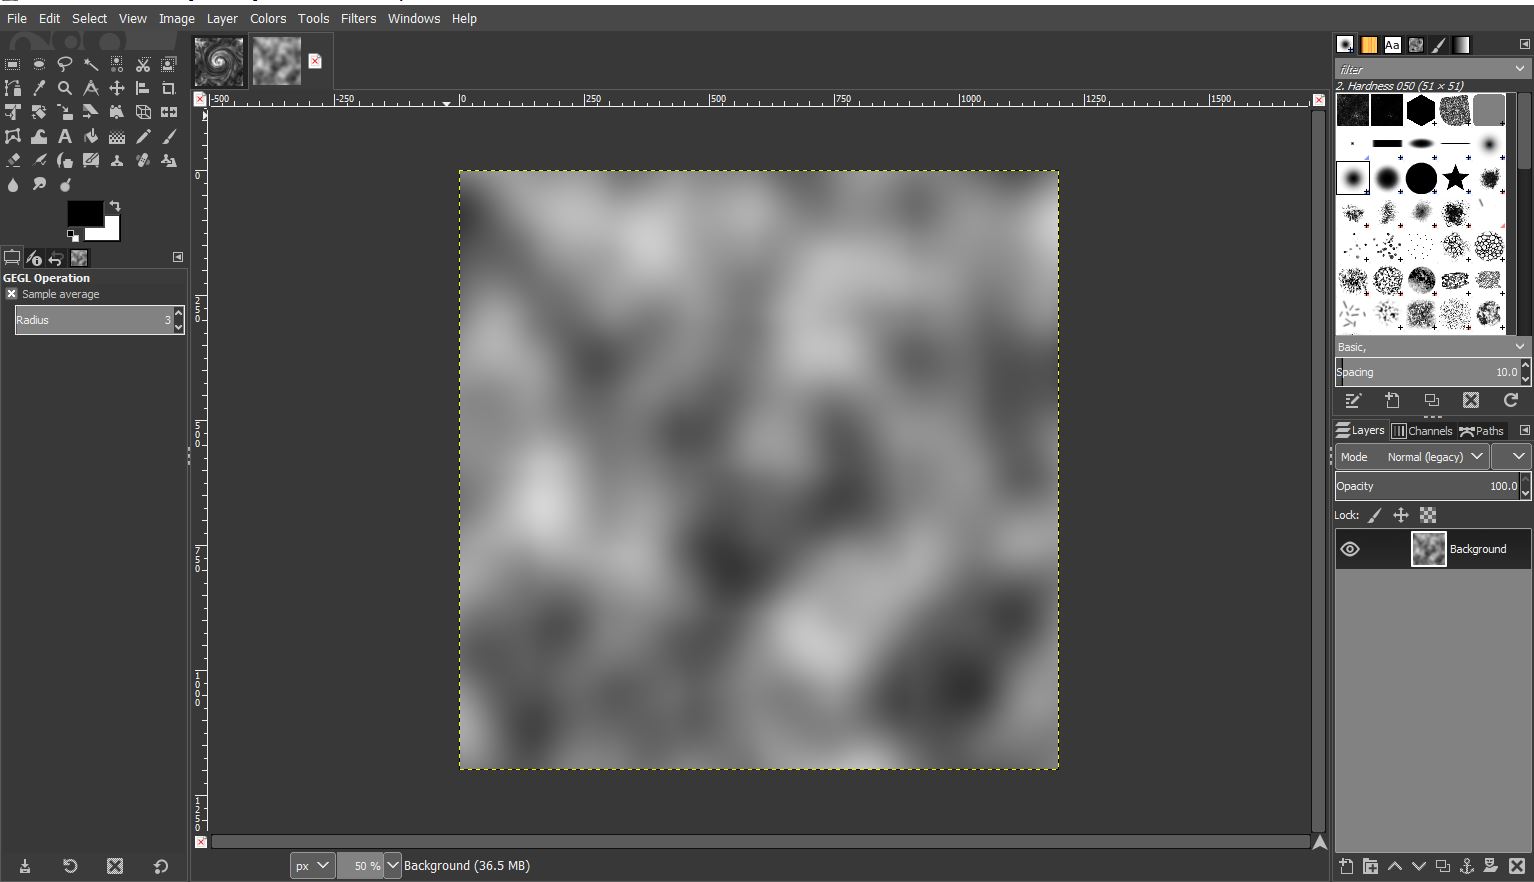Toggle lock position and size

[1401, 515]
